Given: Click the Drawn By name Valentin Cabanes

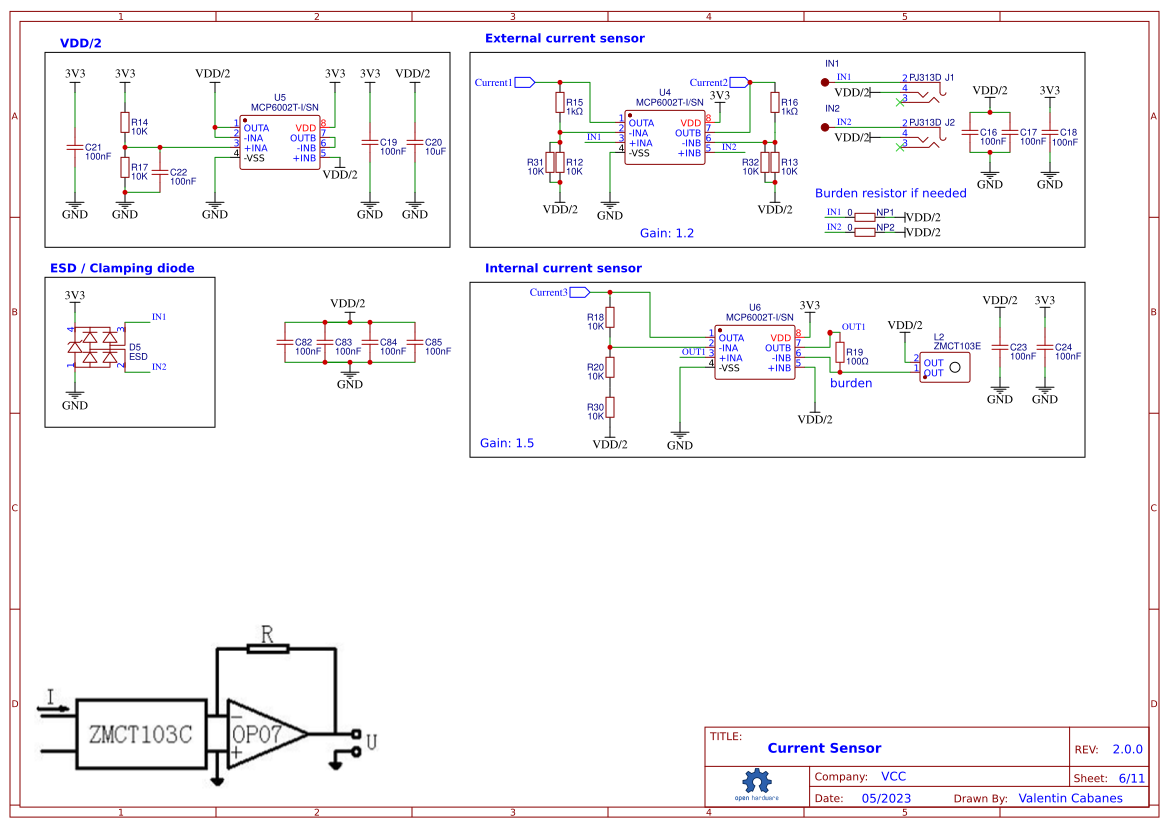Looking at the screenshot, I should (x=1070, y=798).
